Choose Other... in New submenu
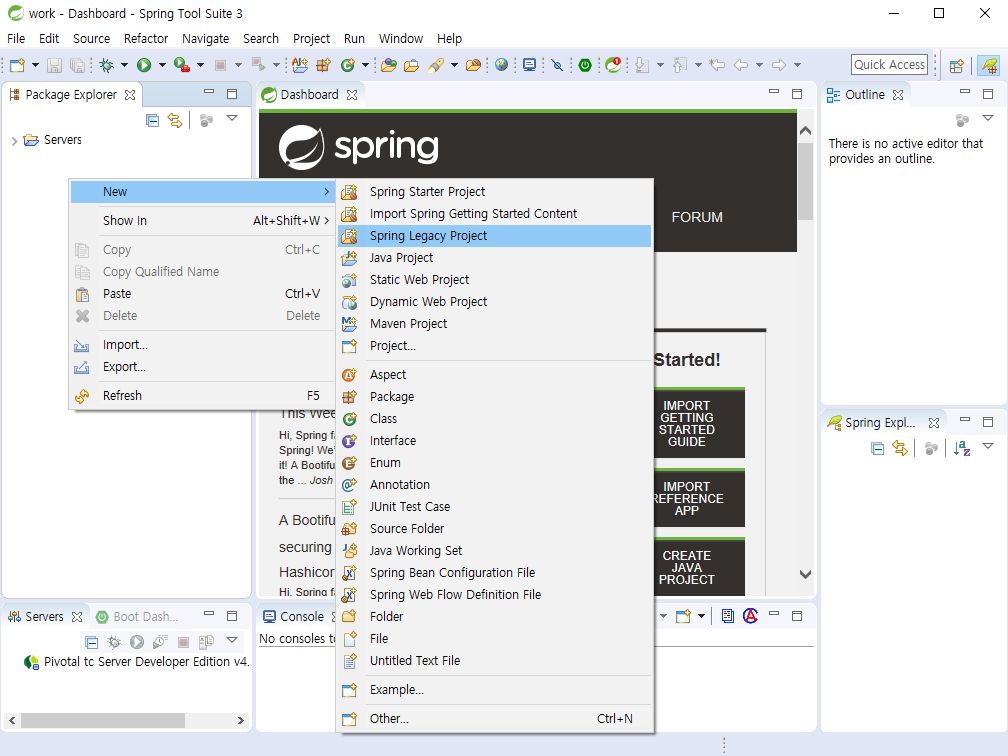The height and width of the screenshot is (756, 1008). point(494,719)
